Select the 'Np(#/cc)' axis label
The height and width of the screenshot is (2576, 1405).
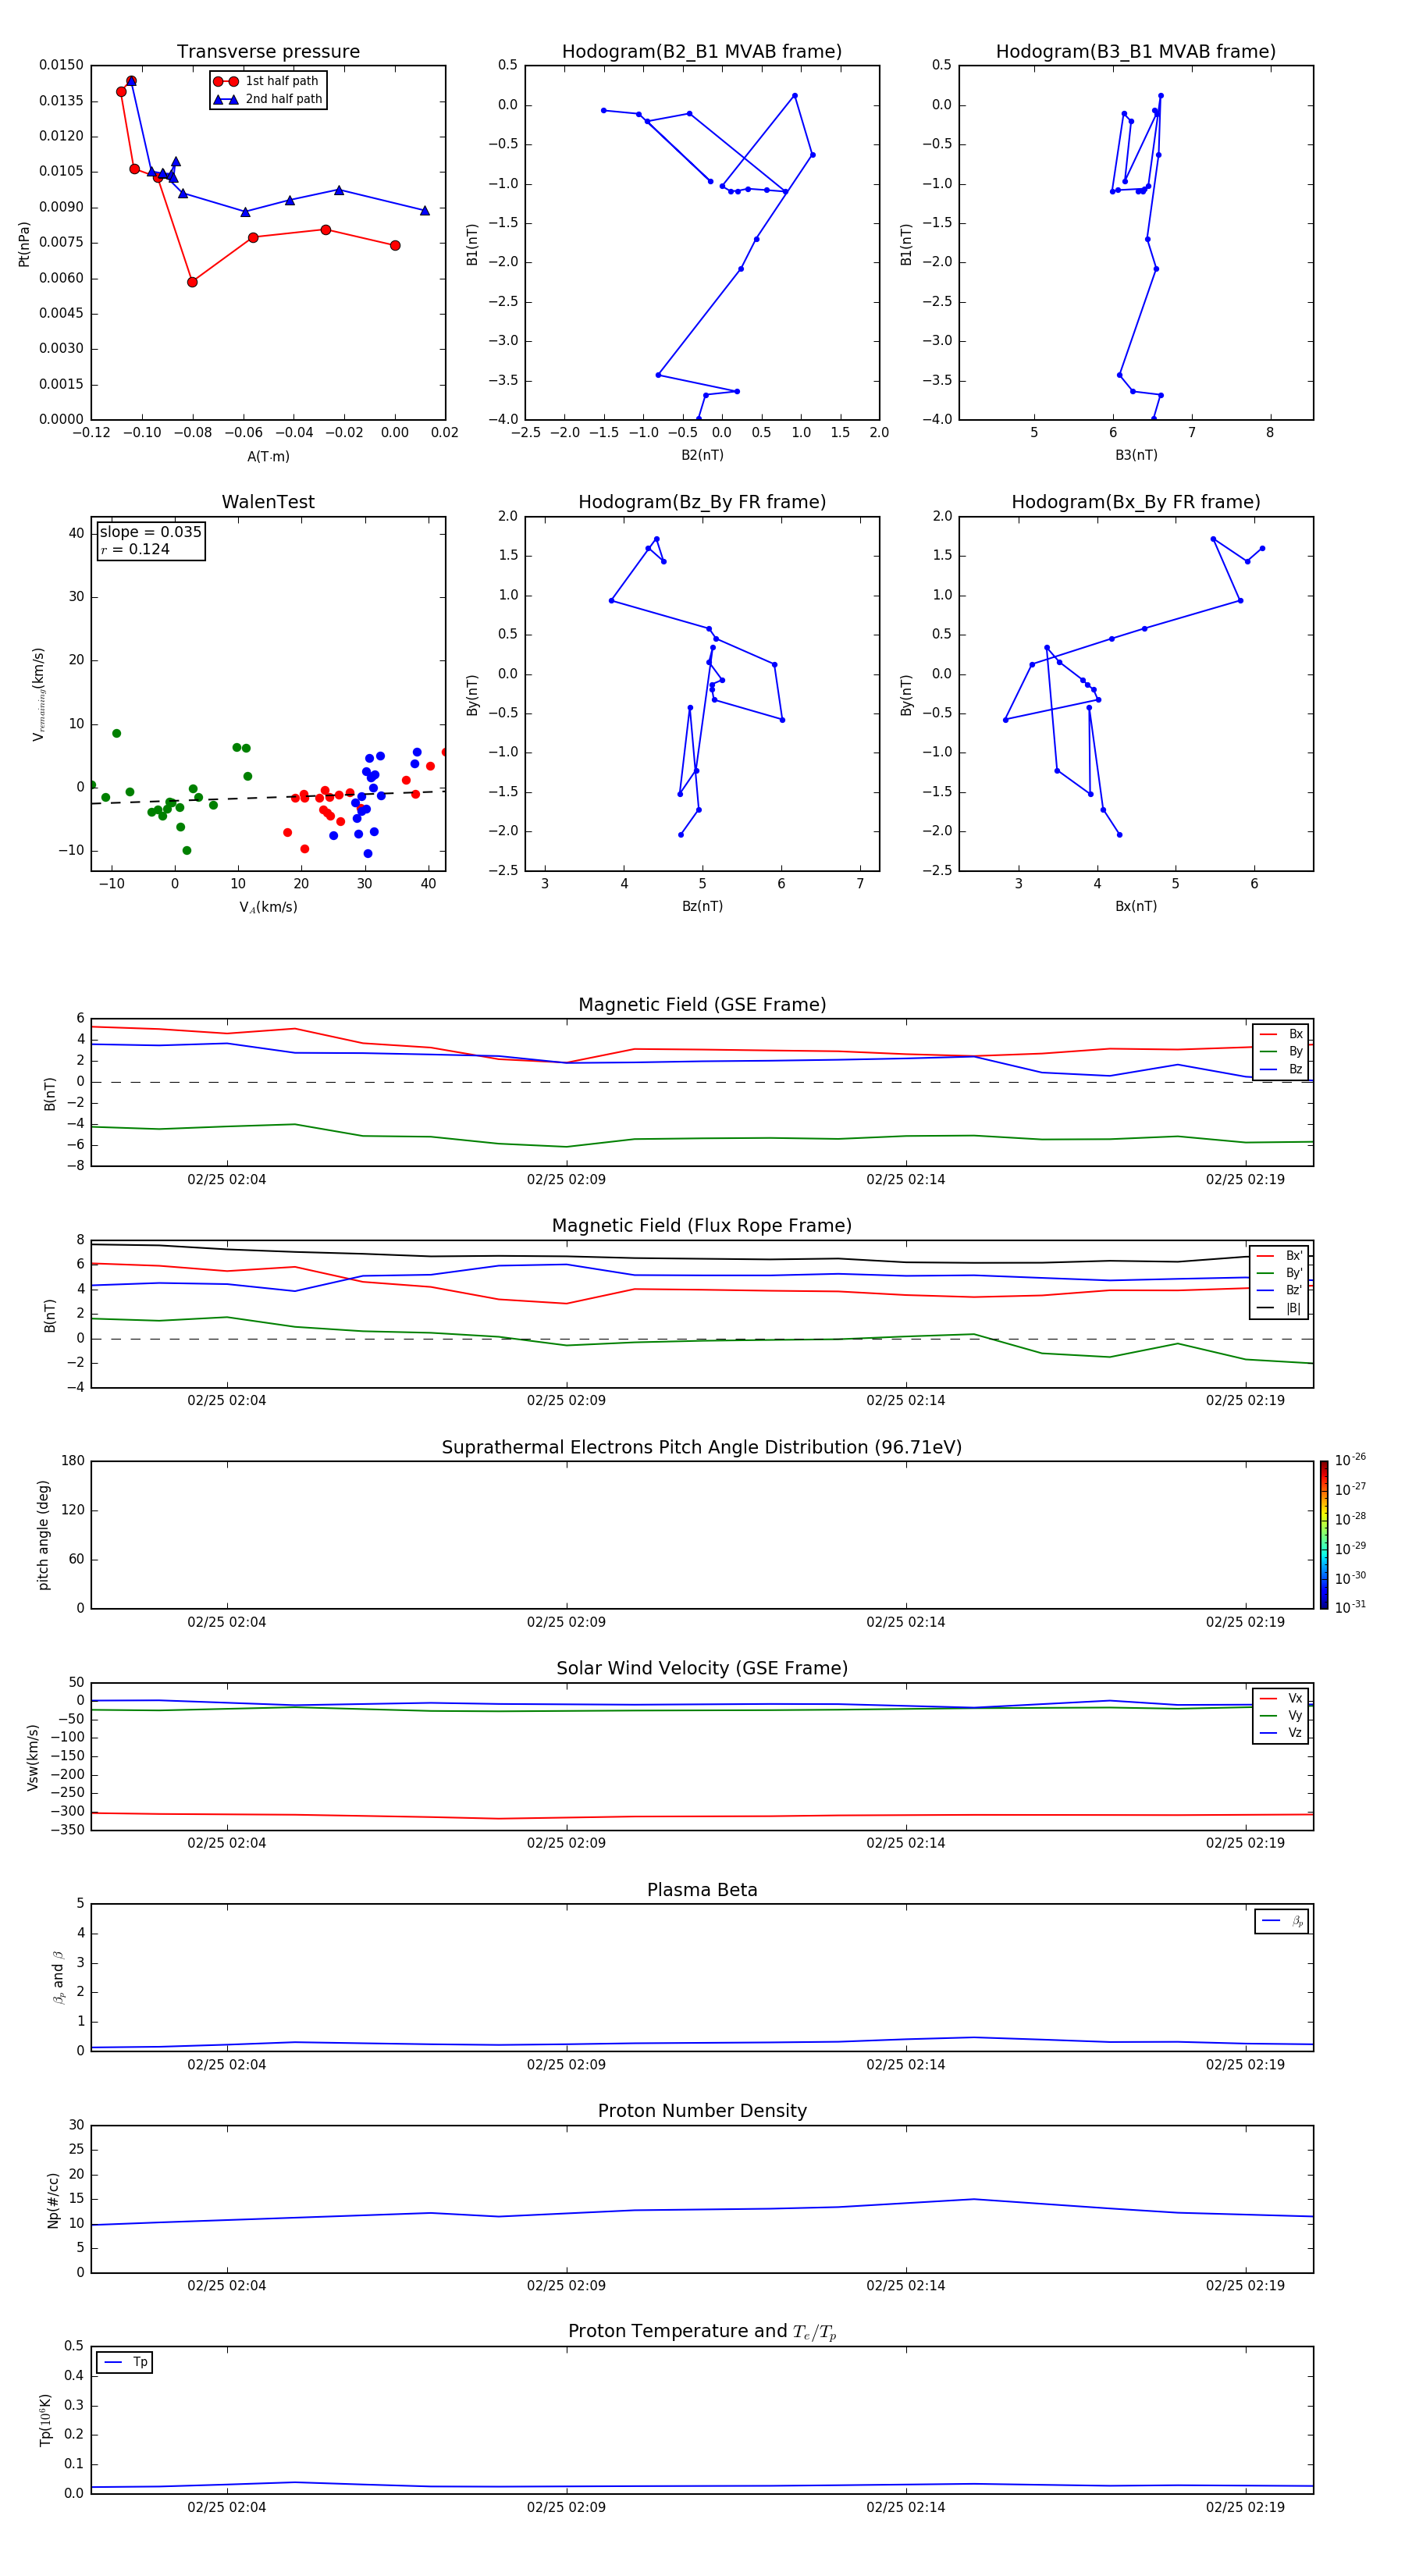(53, 2200)
